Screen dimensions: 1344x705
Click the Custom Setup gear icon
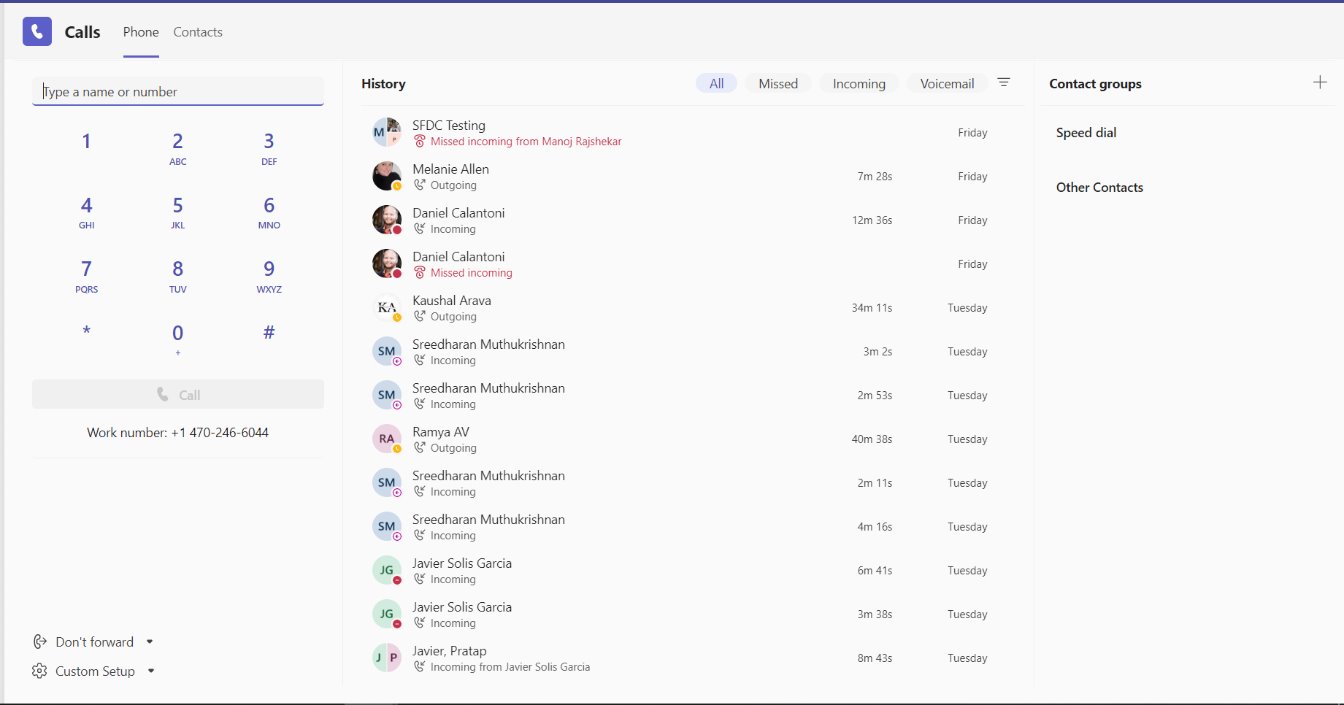(x=40, y=671)
